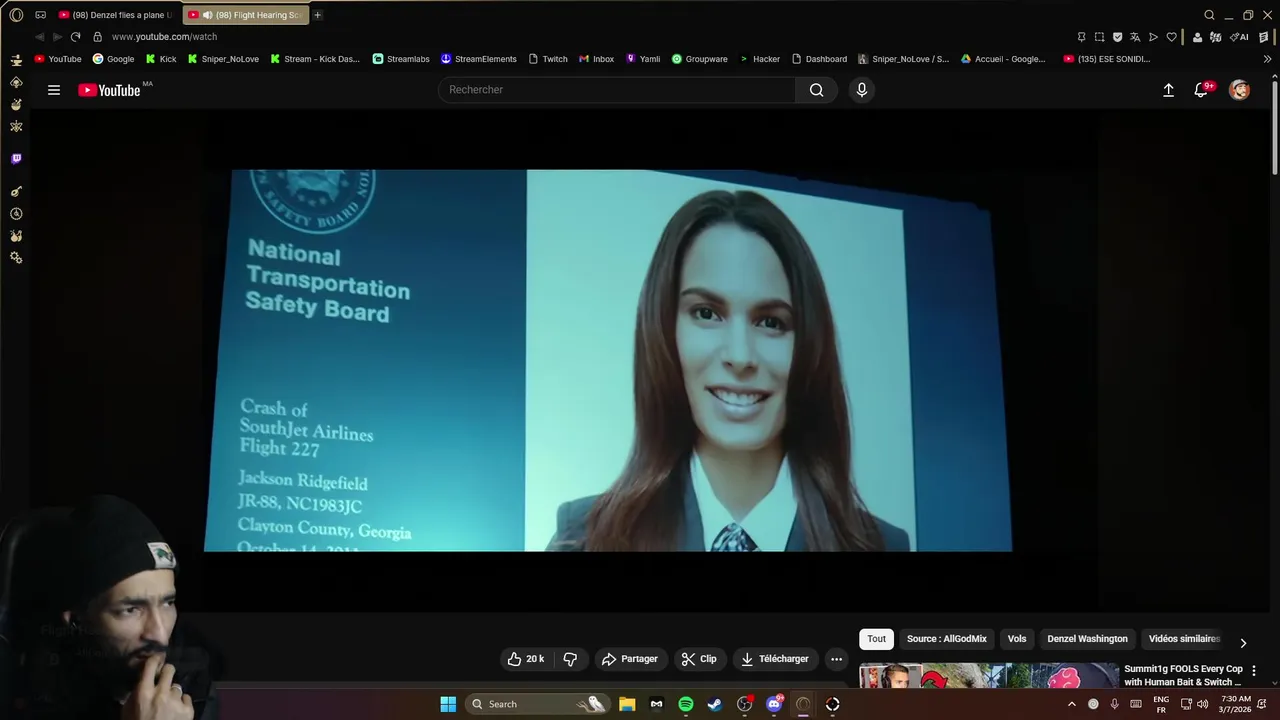
Task: Open volume control in system tray
Action: pyautogui.click(x=1202, y=704)
